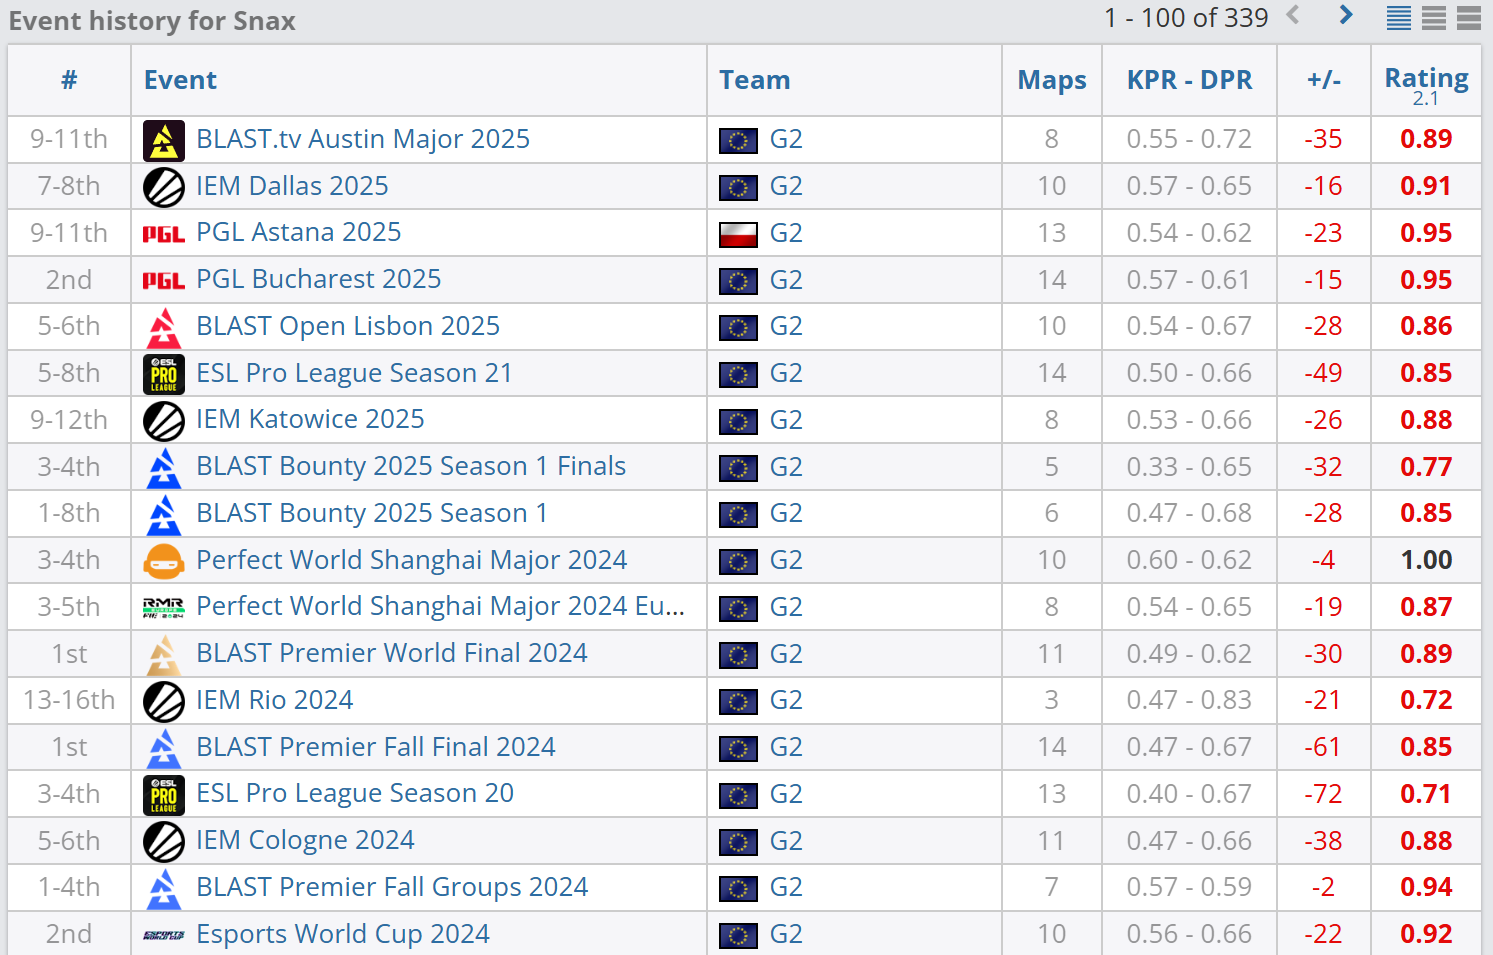Click BLAST Open Lisbon 2025 red logo
The width and height of the screenshot is (1493, 955).
tap(164, 327)
